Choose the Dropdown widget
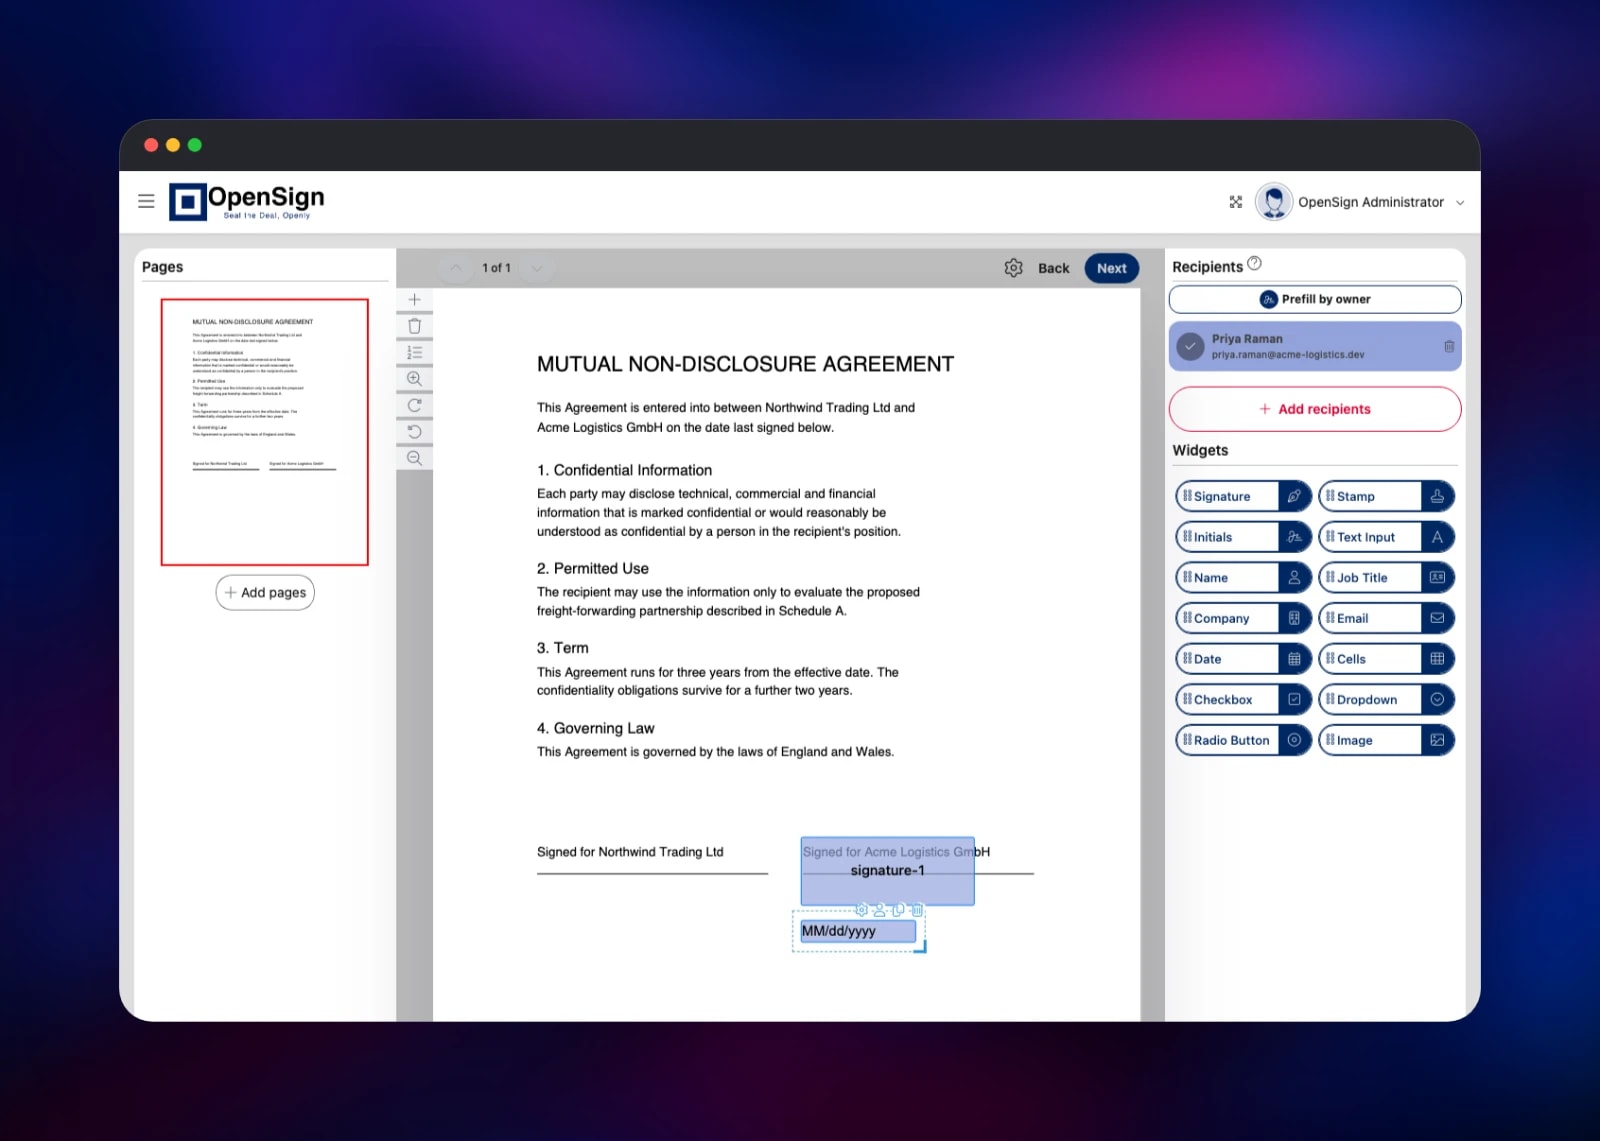 [1386, 699]
